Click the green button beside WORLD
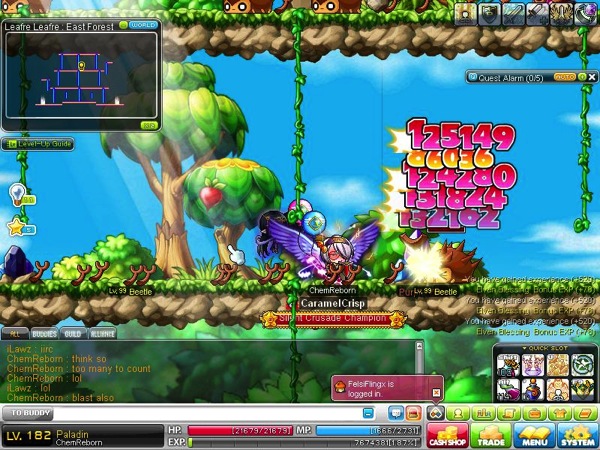 click(x=124, y=25)
